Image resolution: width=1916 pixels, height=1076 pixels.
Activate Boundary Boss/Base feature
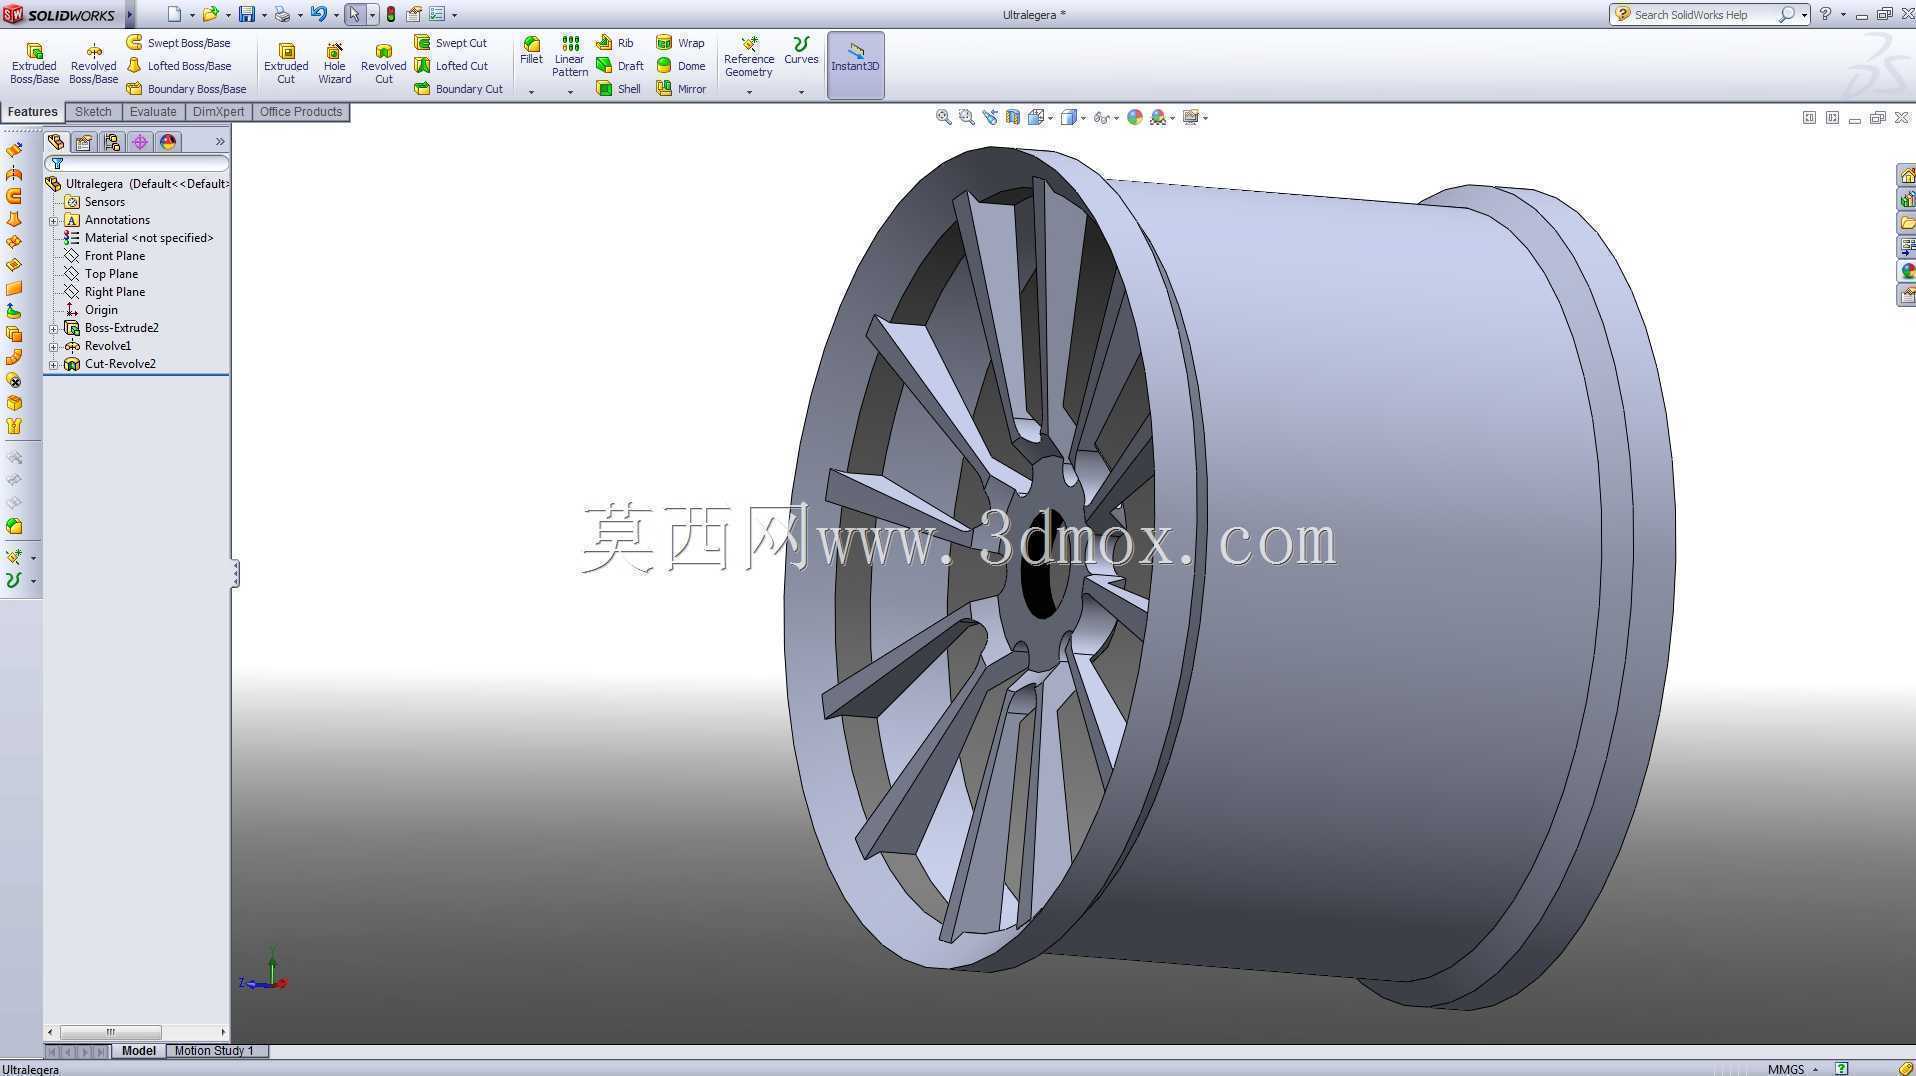coord(186,89)
